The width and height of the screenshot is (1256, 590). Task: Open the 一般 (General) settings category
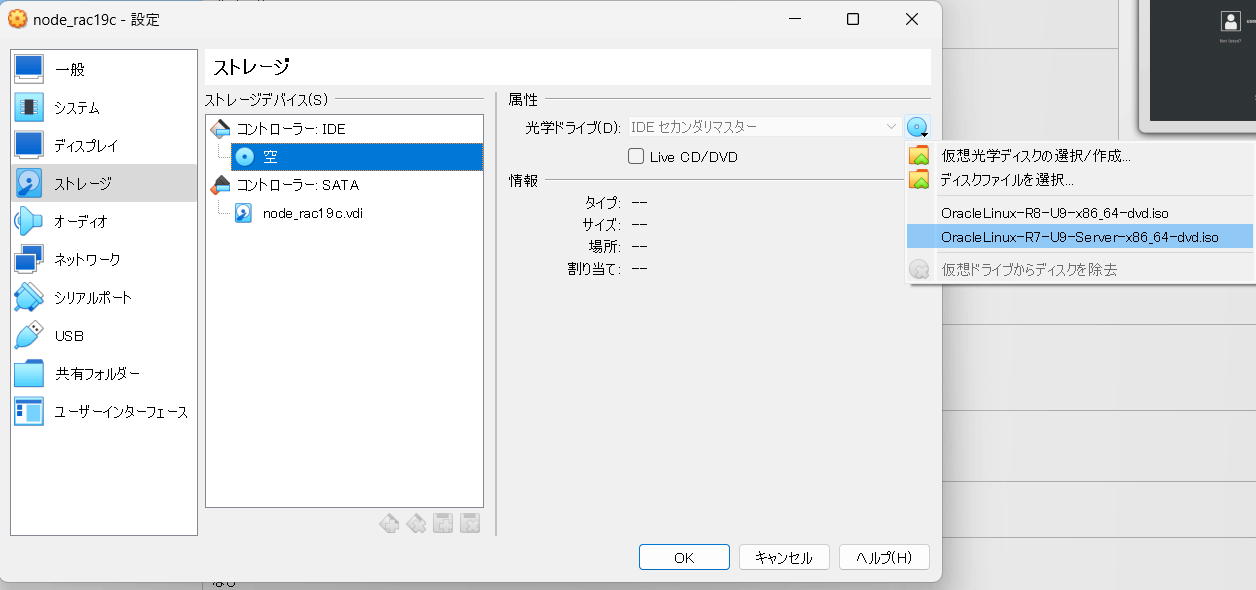104,70
